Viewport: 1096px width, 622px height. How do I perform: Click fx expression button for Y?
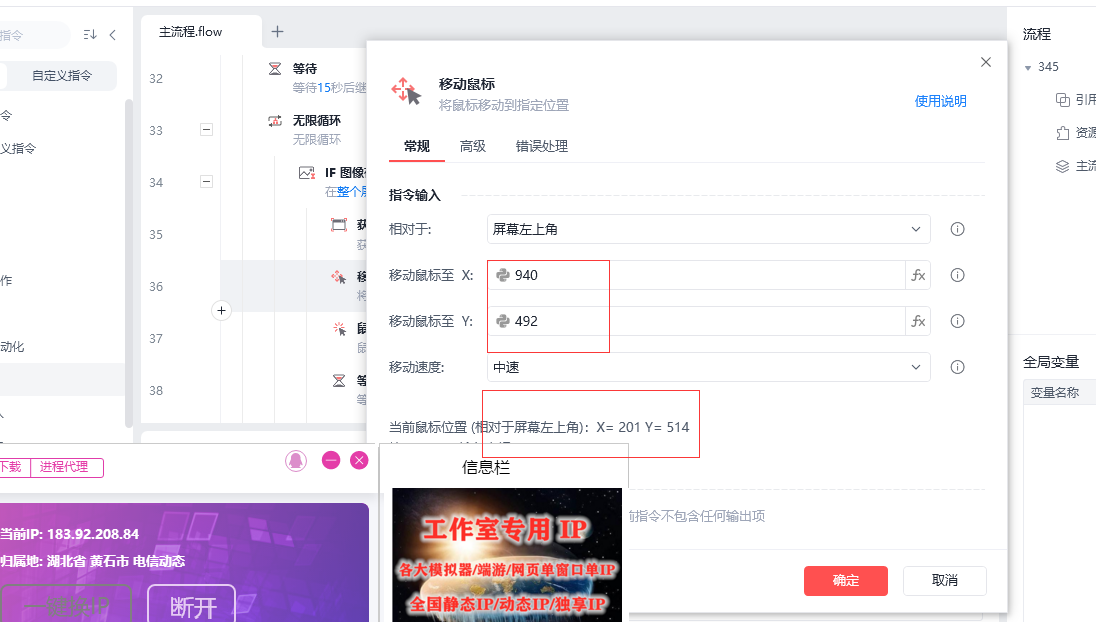click(x=918, y=321)
